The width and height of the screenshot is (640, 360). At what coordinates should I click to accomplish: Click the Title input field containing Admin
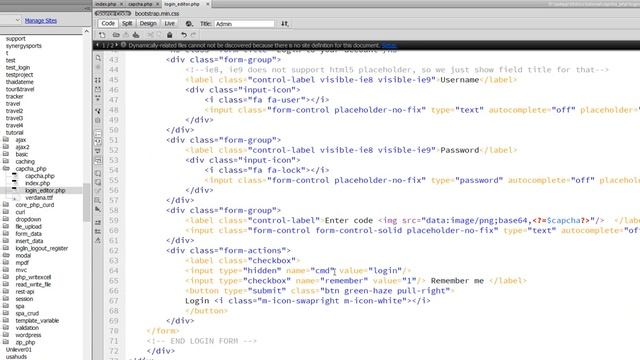pos(244,24)
